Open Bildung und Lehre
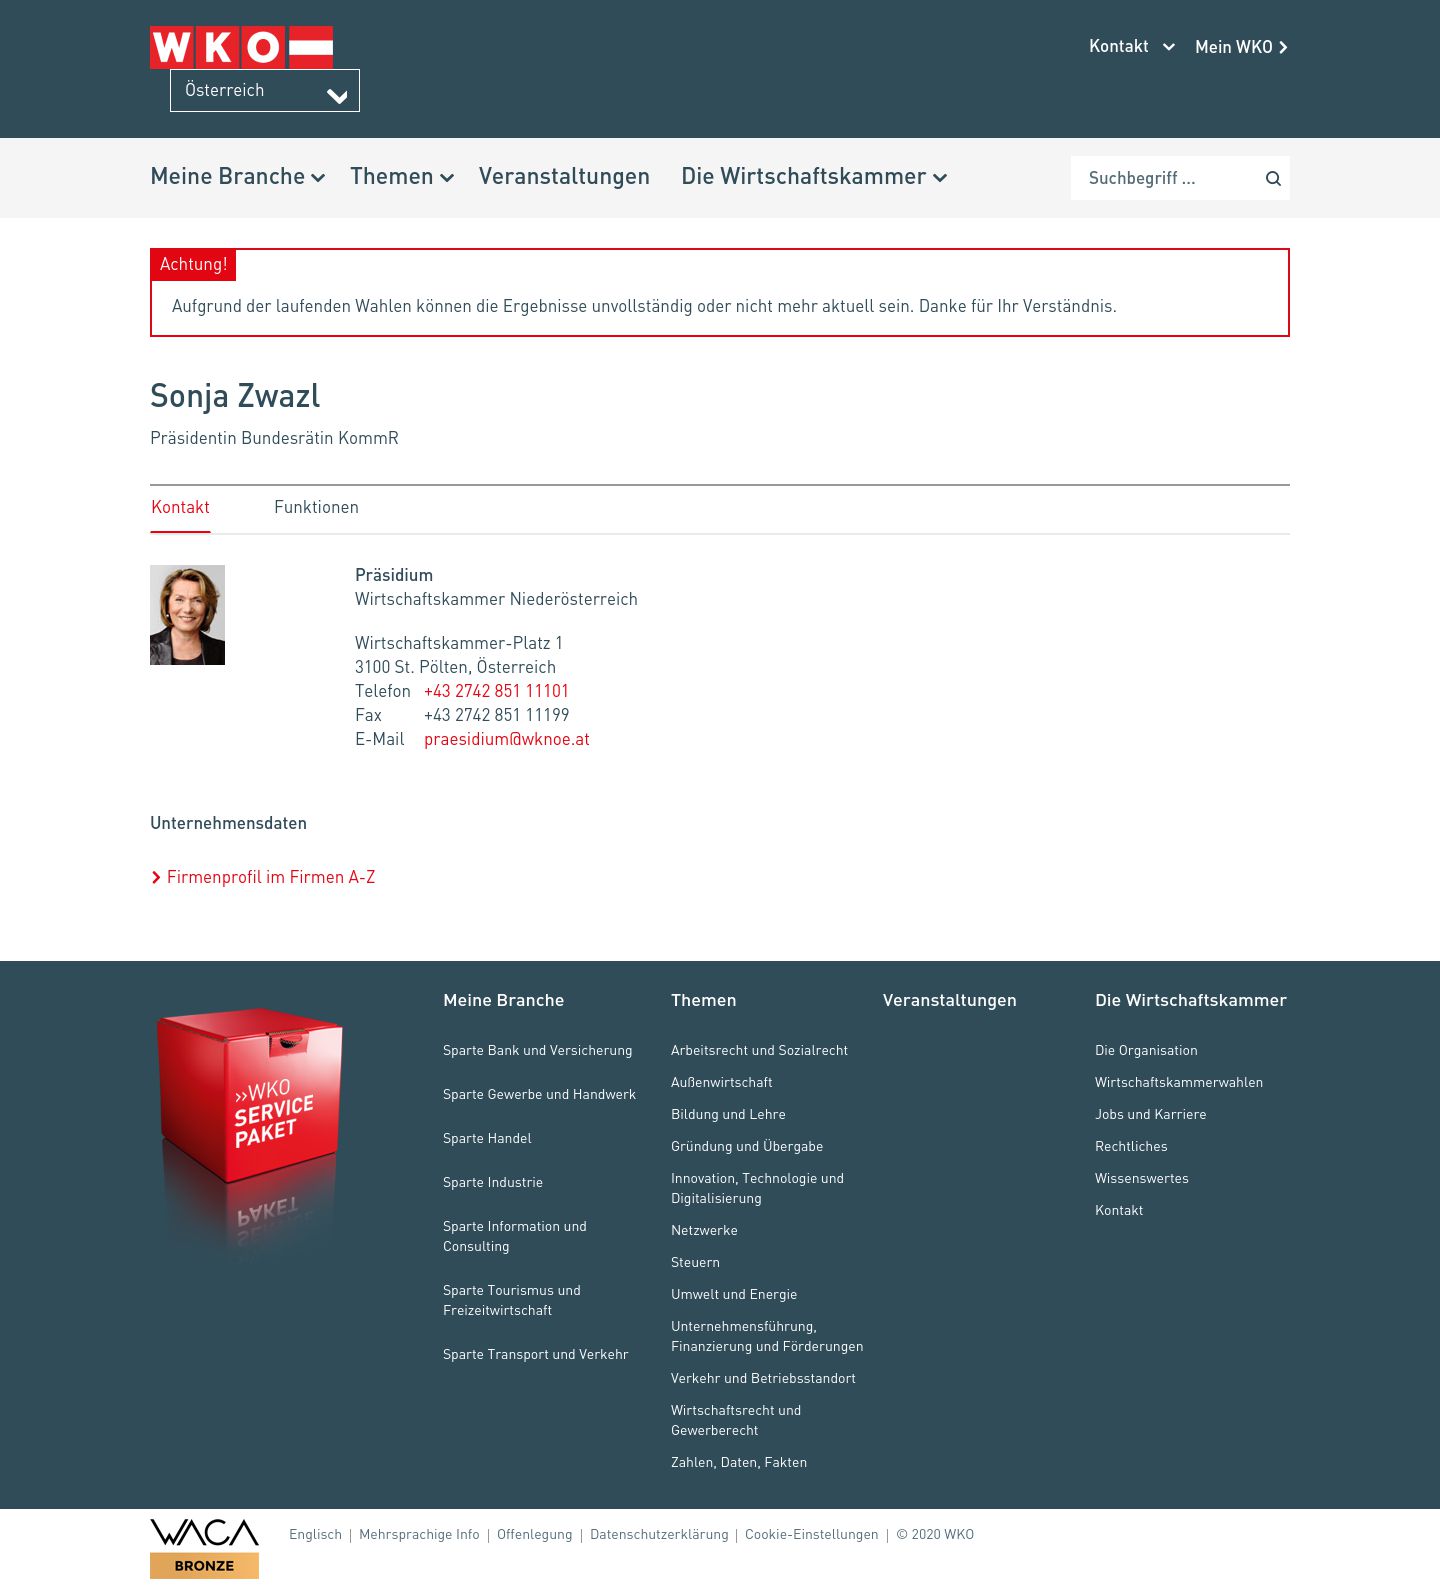The width and height of the screenshot is (1440, 1585). coord(728,1114)
